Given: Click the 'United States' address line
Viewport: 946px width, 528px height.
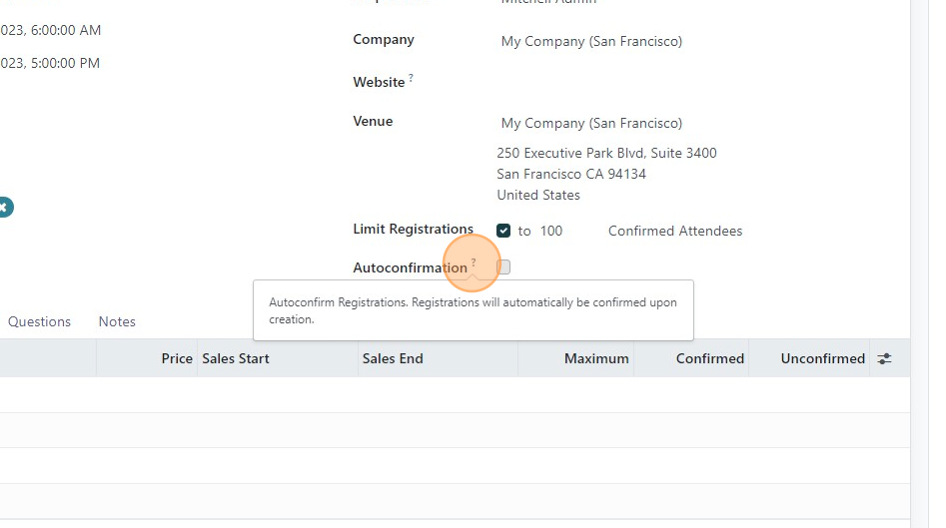Looking at the screenshot, I should 538,196.
